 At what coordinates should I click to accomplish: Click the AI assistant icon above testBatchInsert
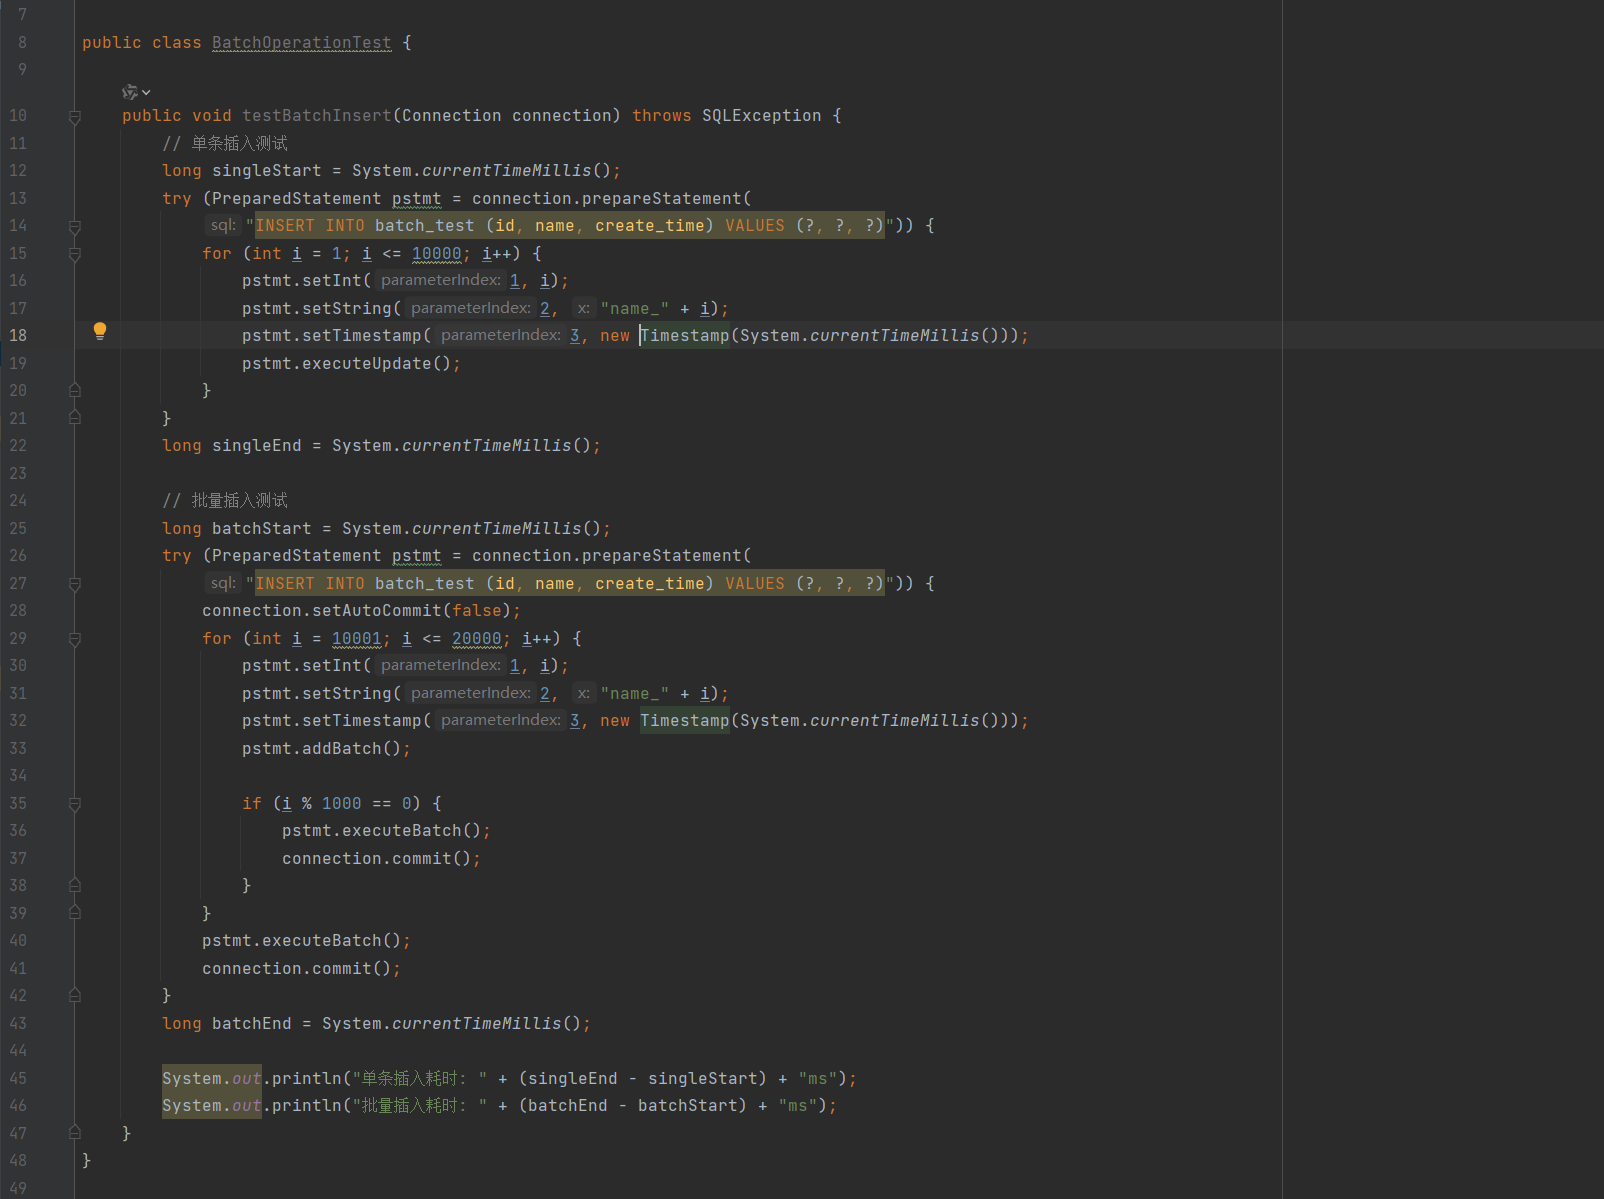coord(129,92)
